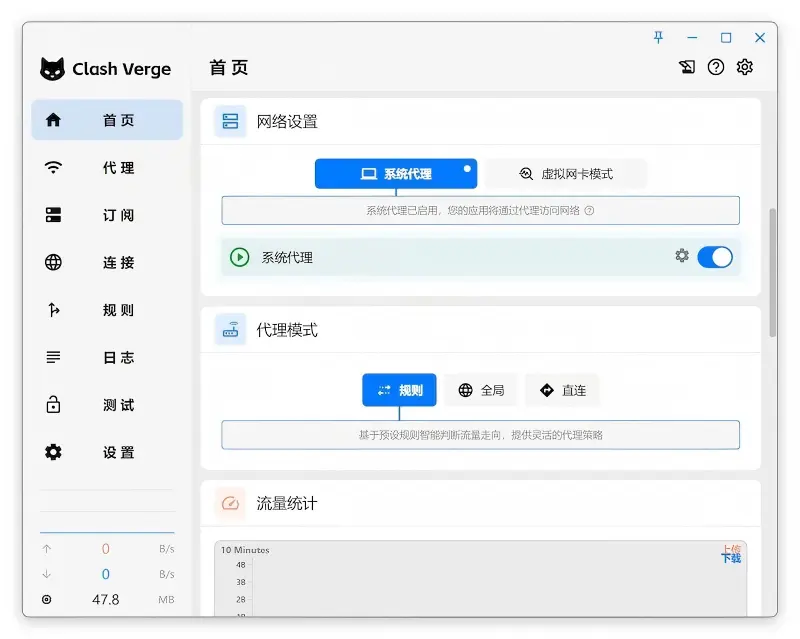Click the green play status icon
Viewport: 800px width, 639px height.
239,257
